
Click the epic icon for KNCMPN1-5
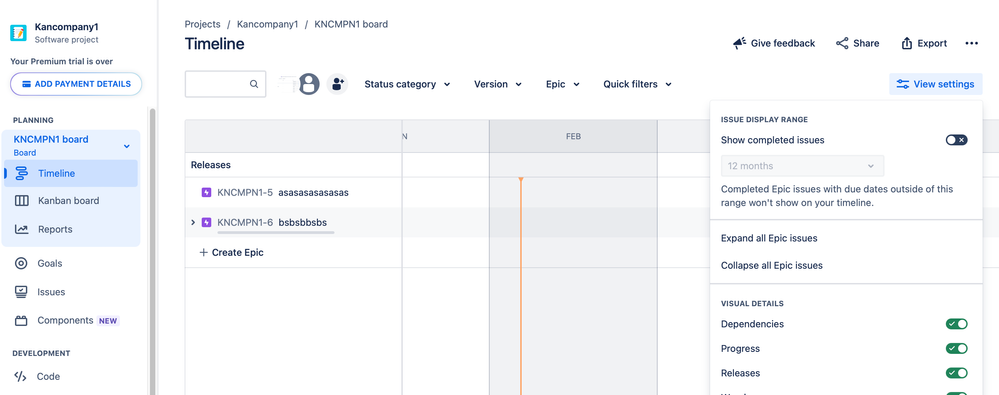pos(206,192)
